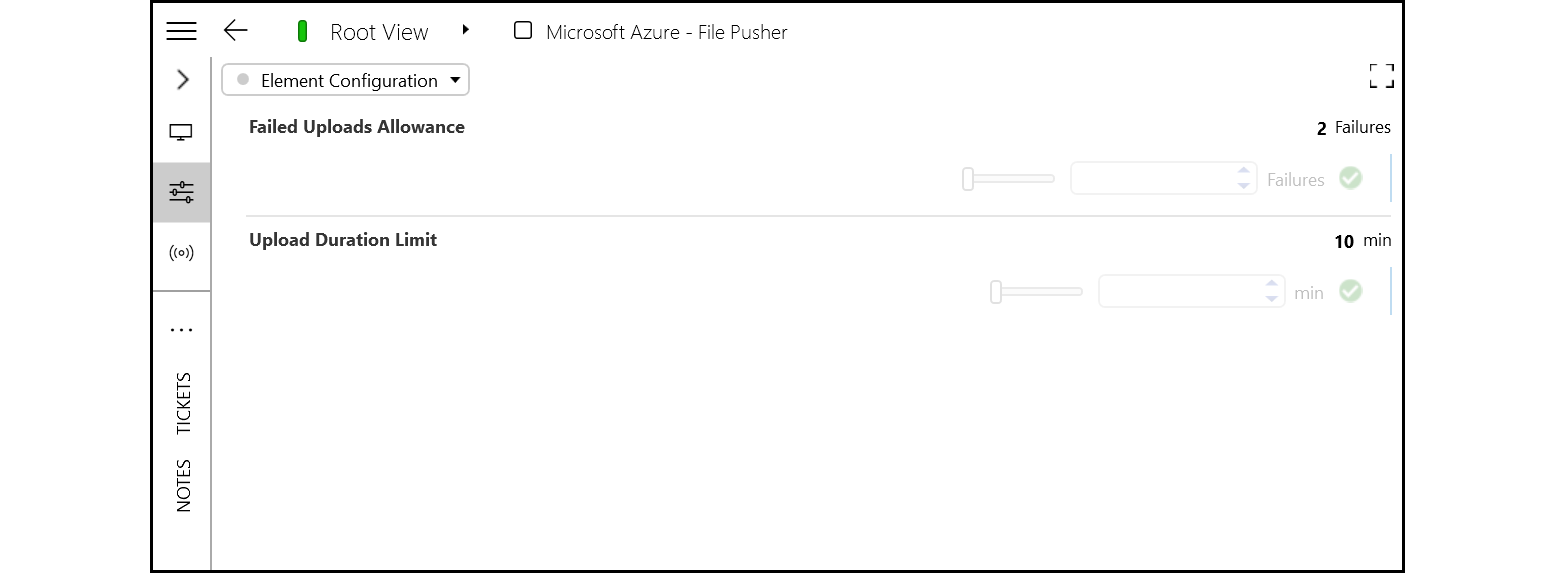Toggle full screen mode icon
Screen dimensions: 1555x573
tap(1381, 76)
